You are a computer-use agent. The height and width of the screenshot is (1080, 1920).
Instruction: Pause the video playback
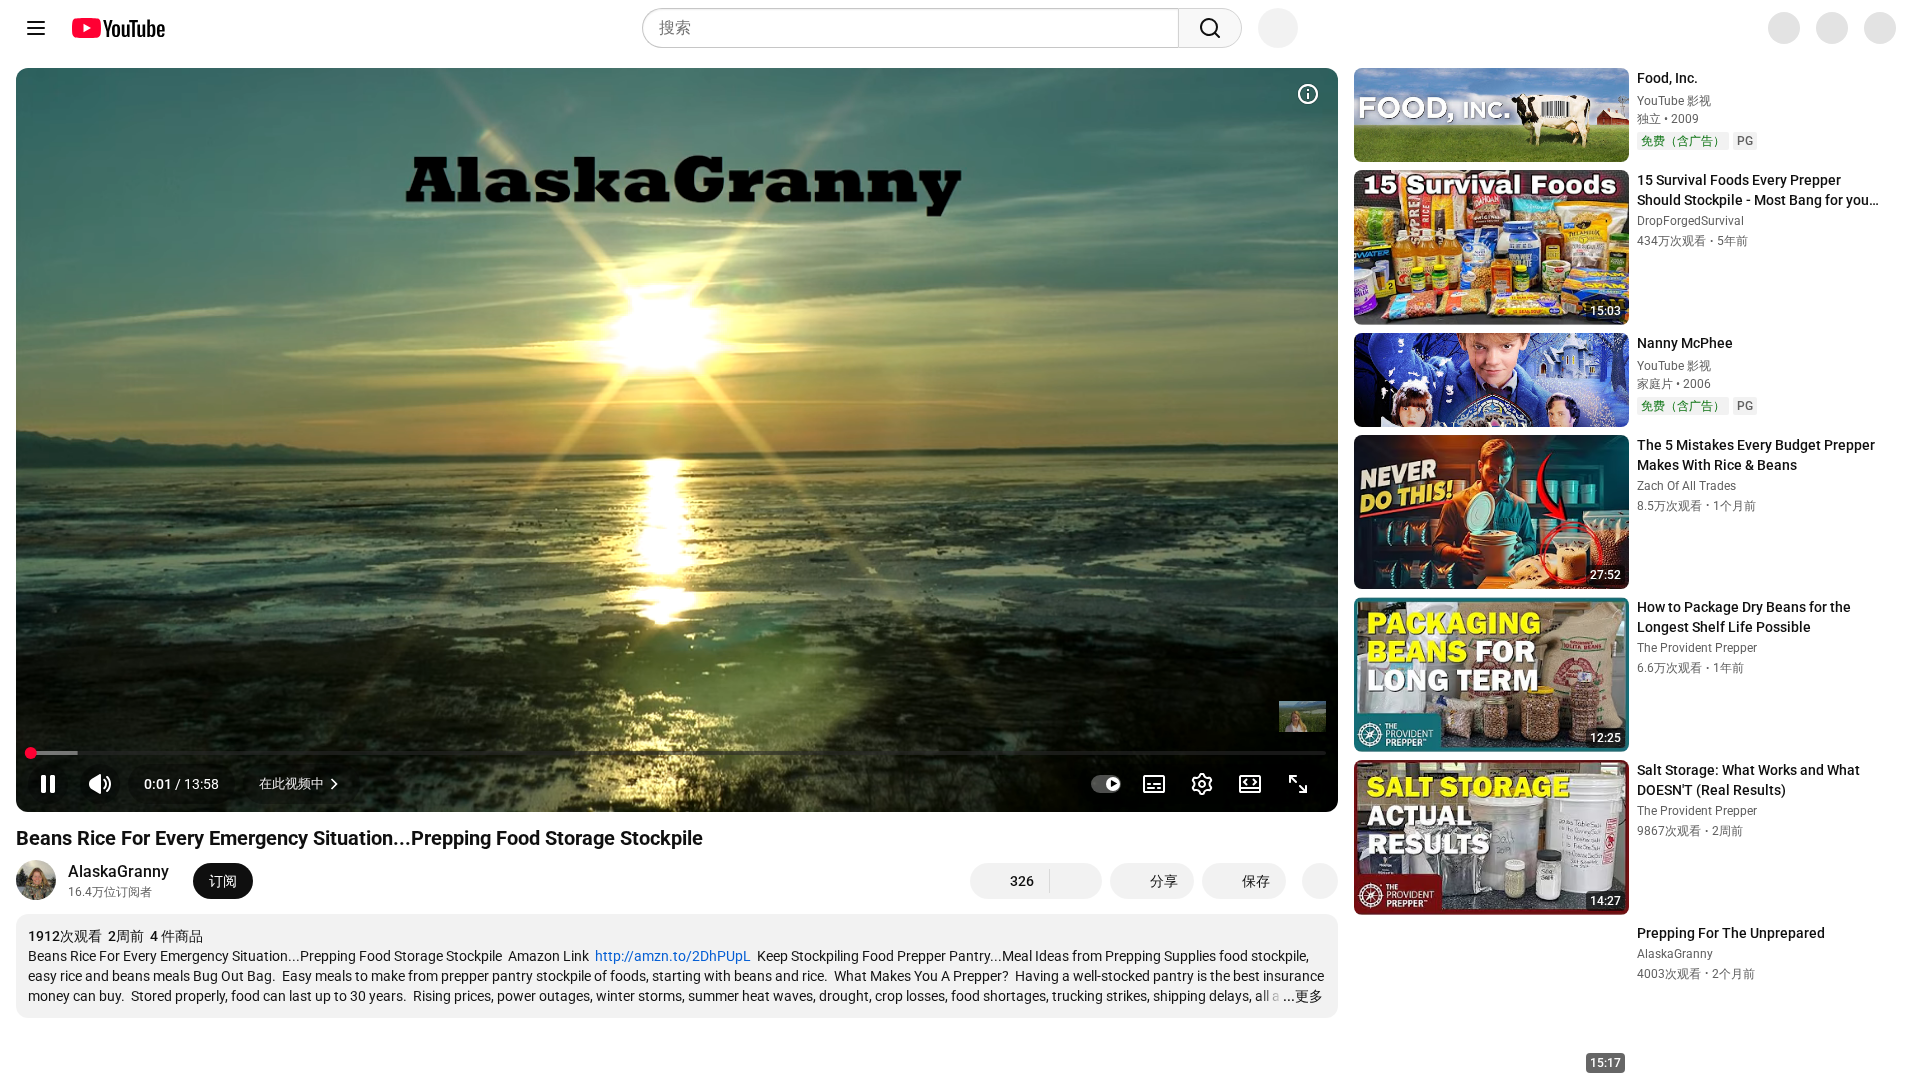coord(48,784)
